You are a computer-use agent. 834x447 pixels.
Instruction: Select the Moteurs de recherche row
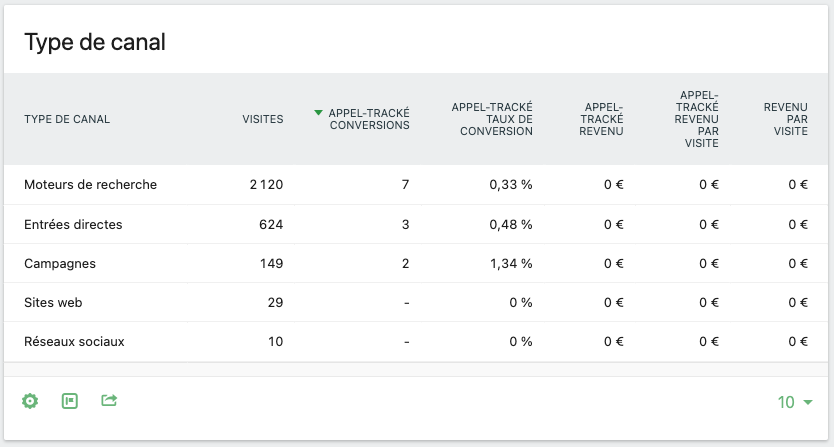tap(416, 185)
